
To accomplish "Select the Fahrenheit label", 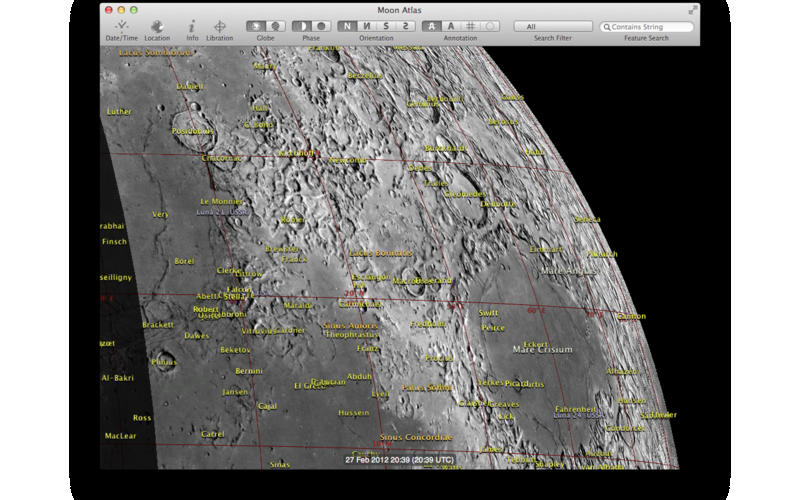I will click(576, 409).
